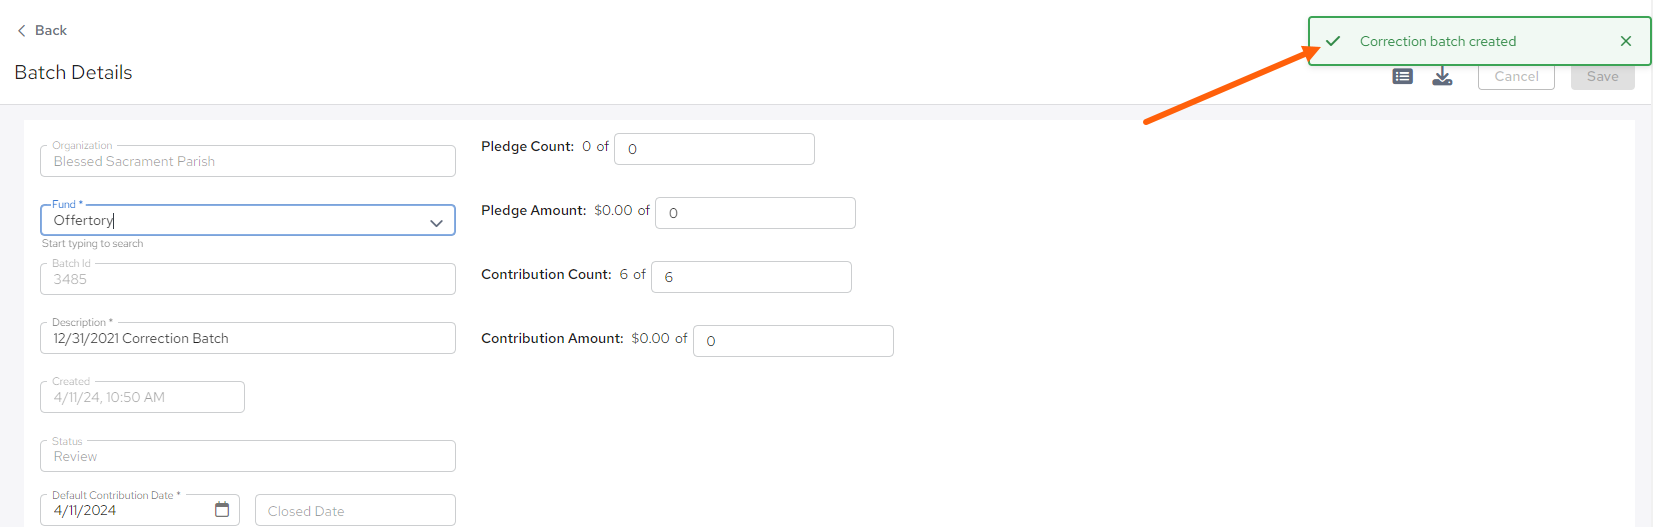Expand the Fund dropdown chevron
Image resolution: width=1653 pixels, height=527 pixels.
point(436,223)
